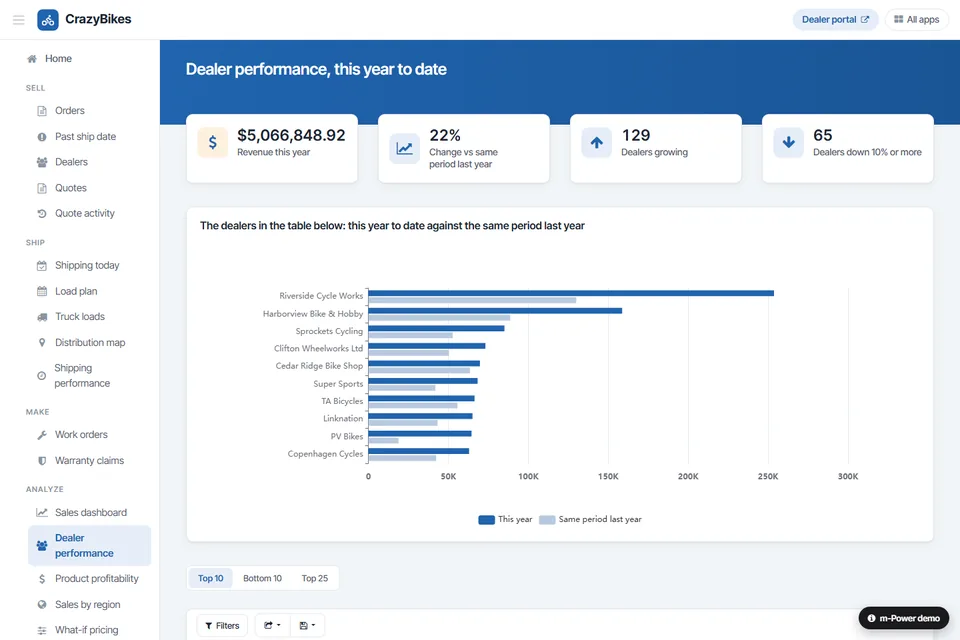Viewport: 960px width, 640px height.
Task: Click the Revenue this year card
Action: coord(272,148)
